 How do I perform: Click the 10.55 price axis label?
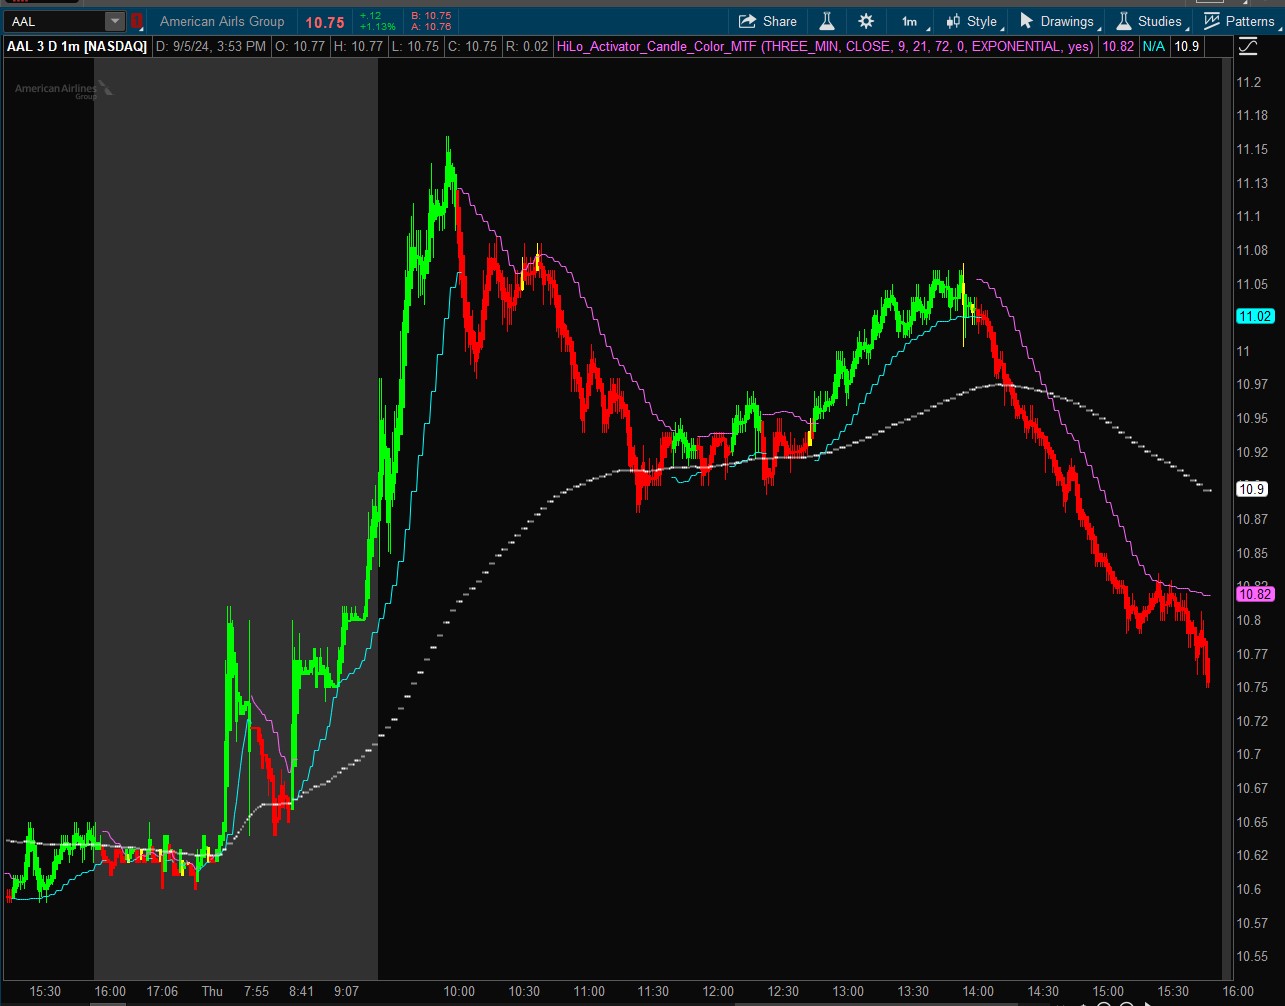(1253, 956)
